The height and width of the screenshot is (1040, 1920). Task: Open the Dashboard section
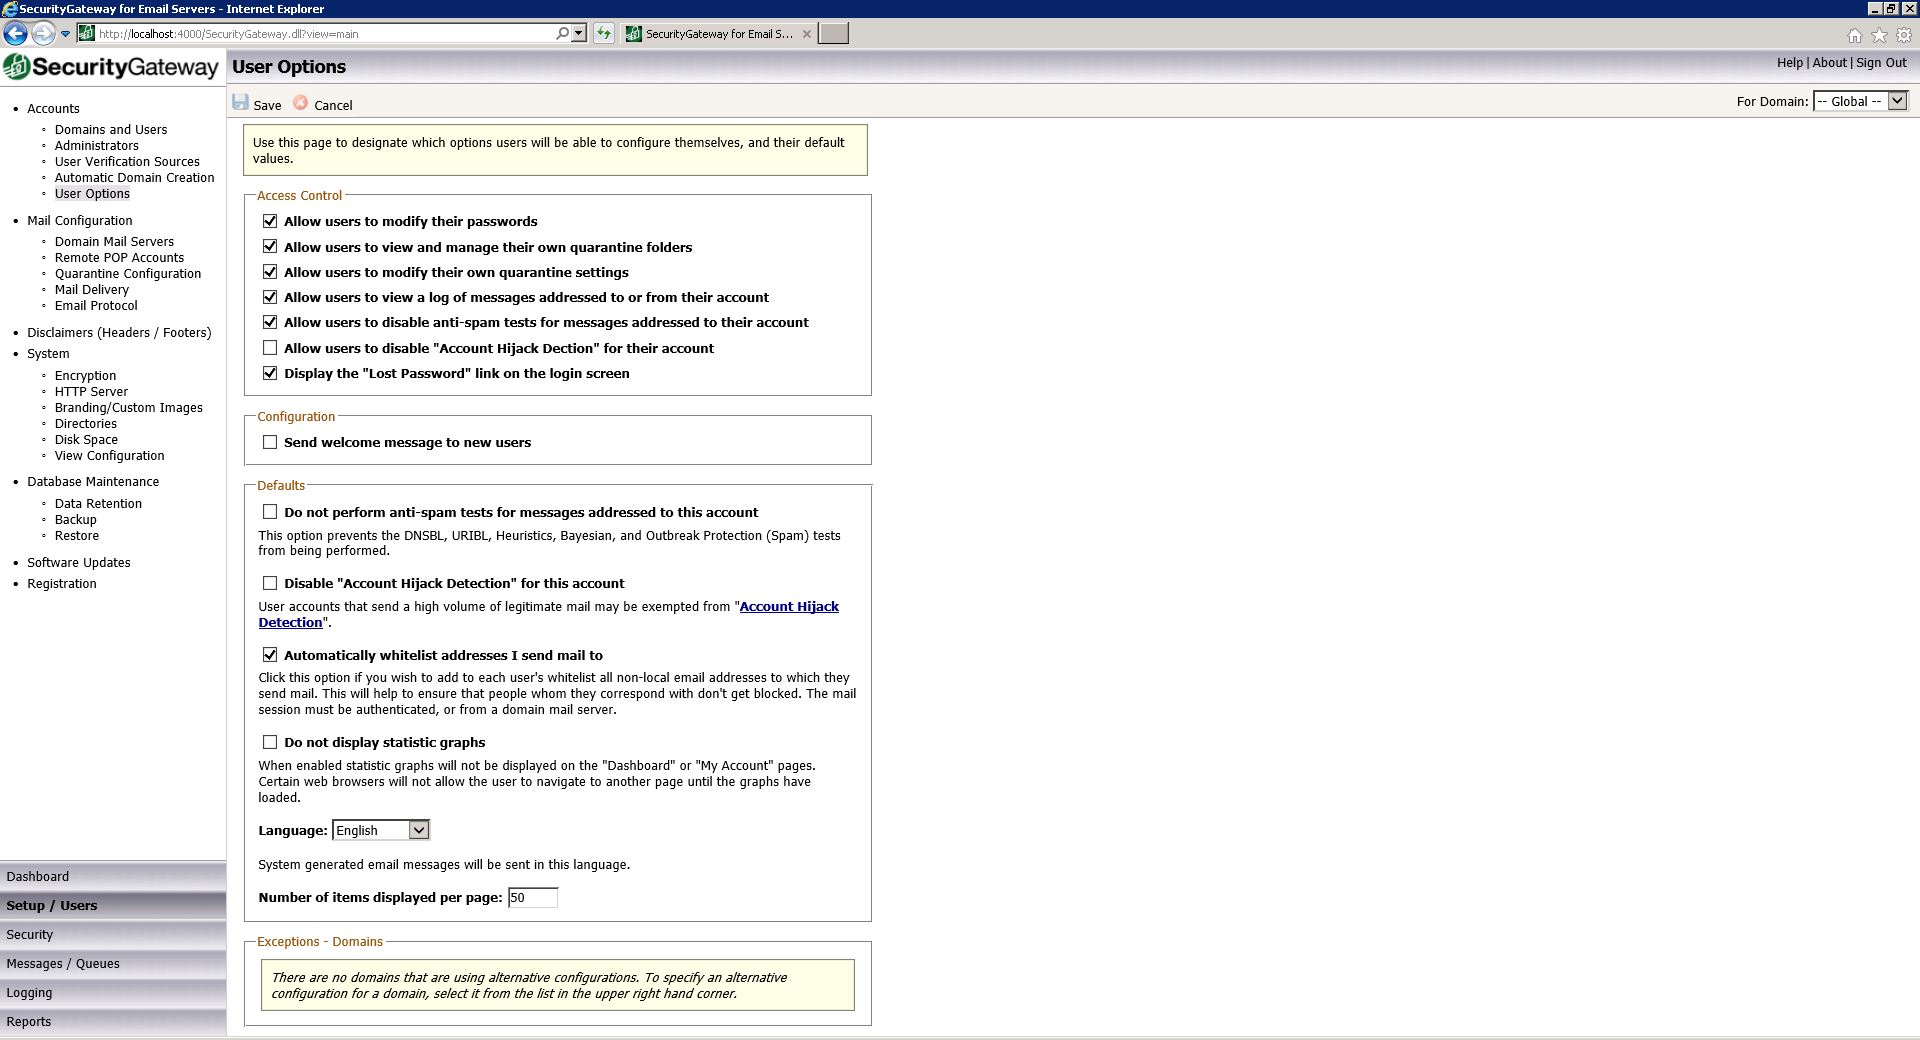click(x=38, y=877)
